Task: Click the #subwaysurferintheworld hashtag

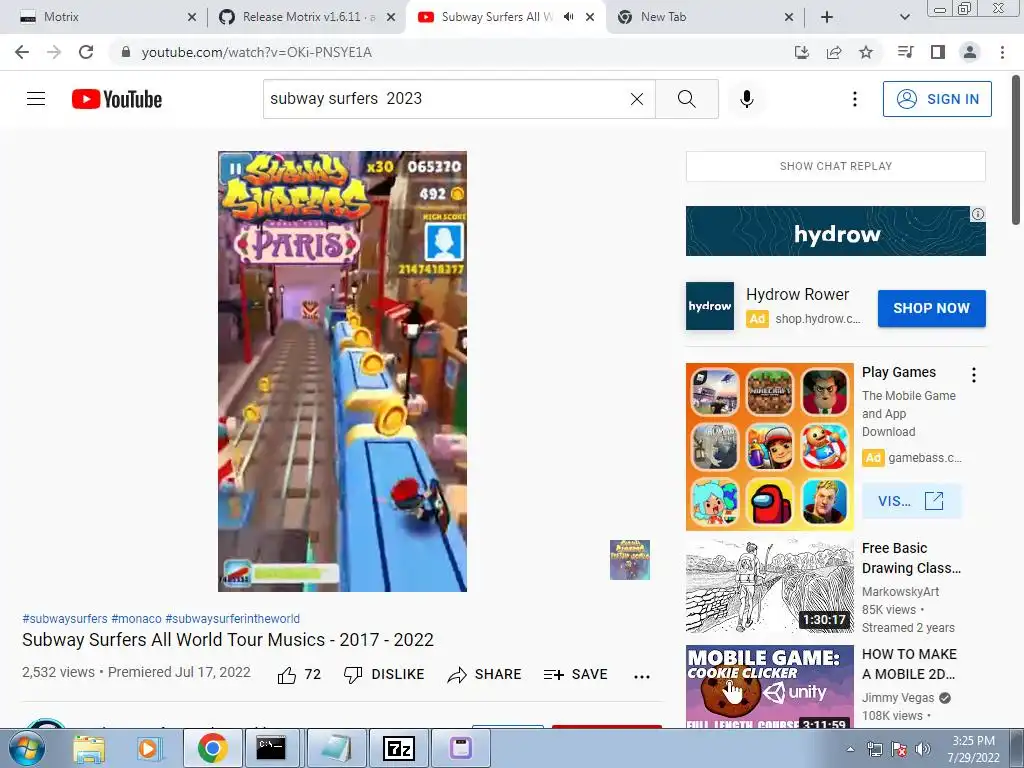Action: tap(232, 618)
